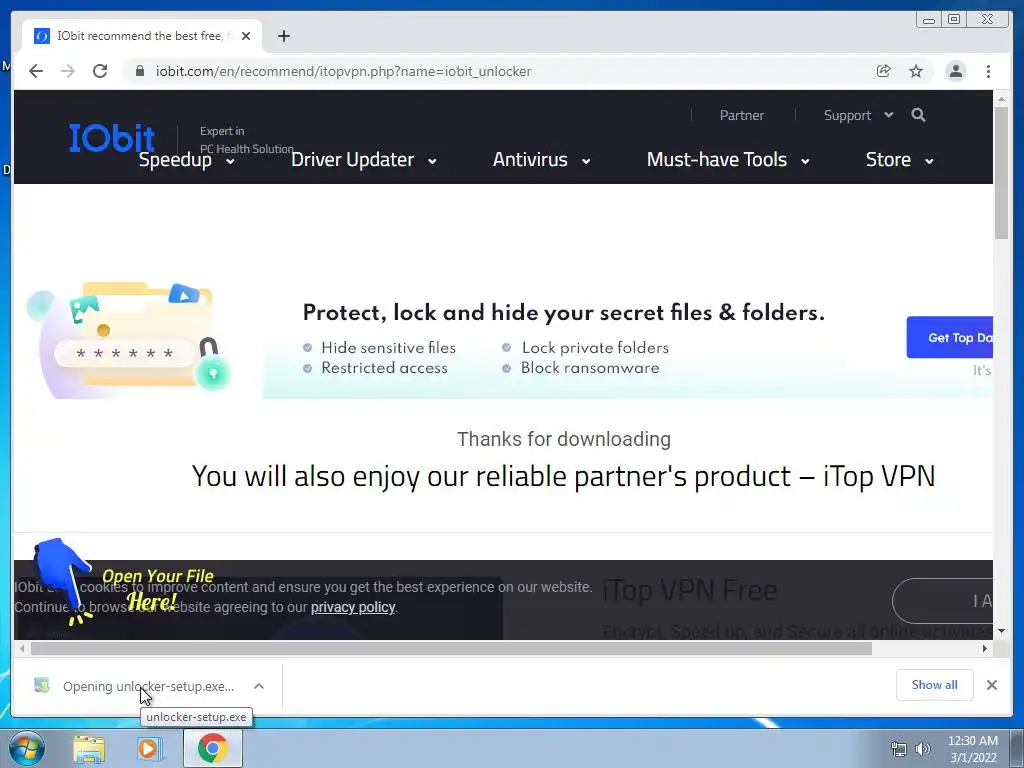Click the Lock private folders bullet
Screen dimensions: 1024x768
coord(595,348)
